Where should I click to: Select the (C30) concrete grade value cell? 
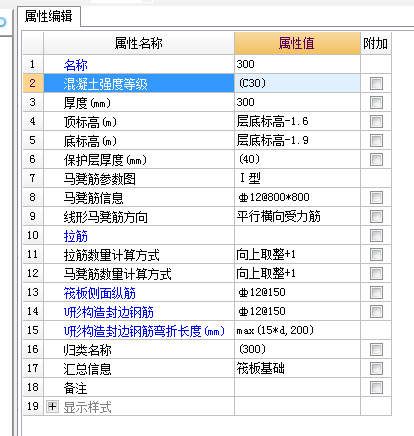click(x=297, y=83)
